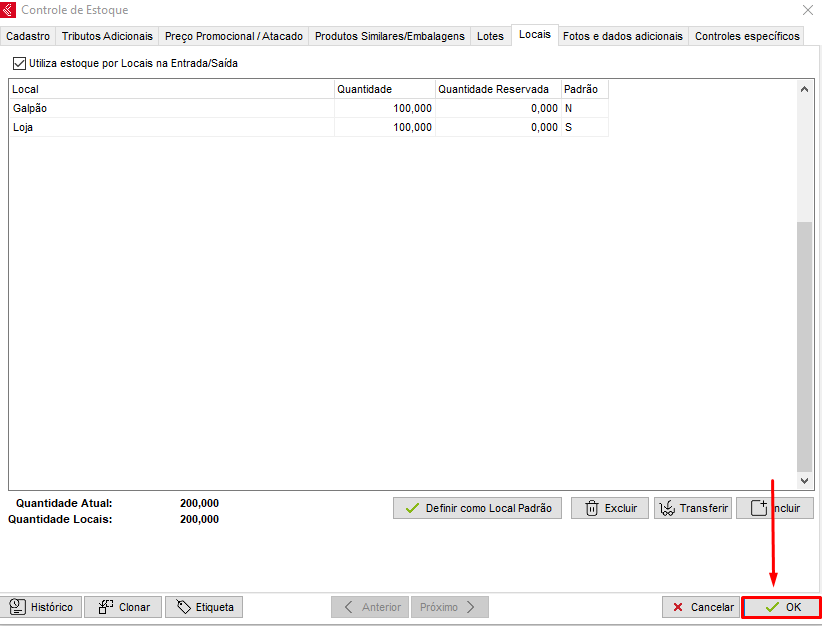Click the trash icon for Excluir
Image resolution: width=822 pixels, height=626 pixels.
coord(592,508)
